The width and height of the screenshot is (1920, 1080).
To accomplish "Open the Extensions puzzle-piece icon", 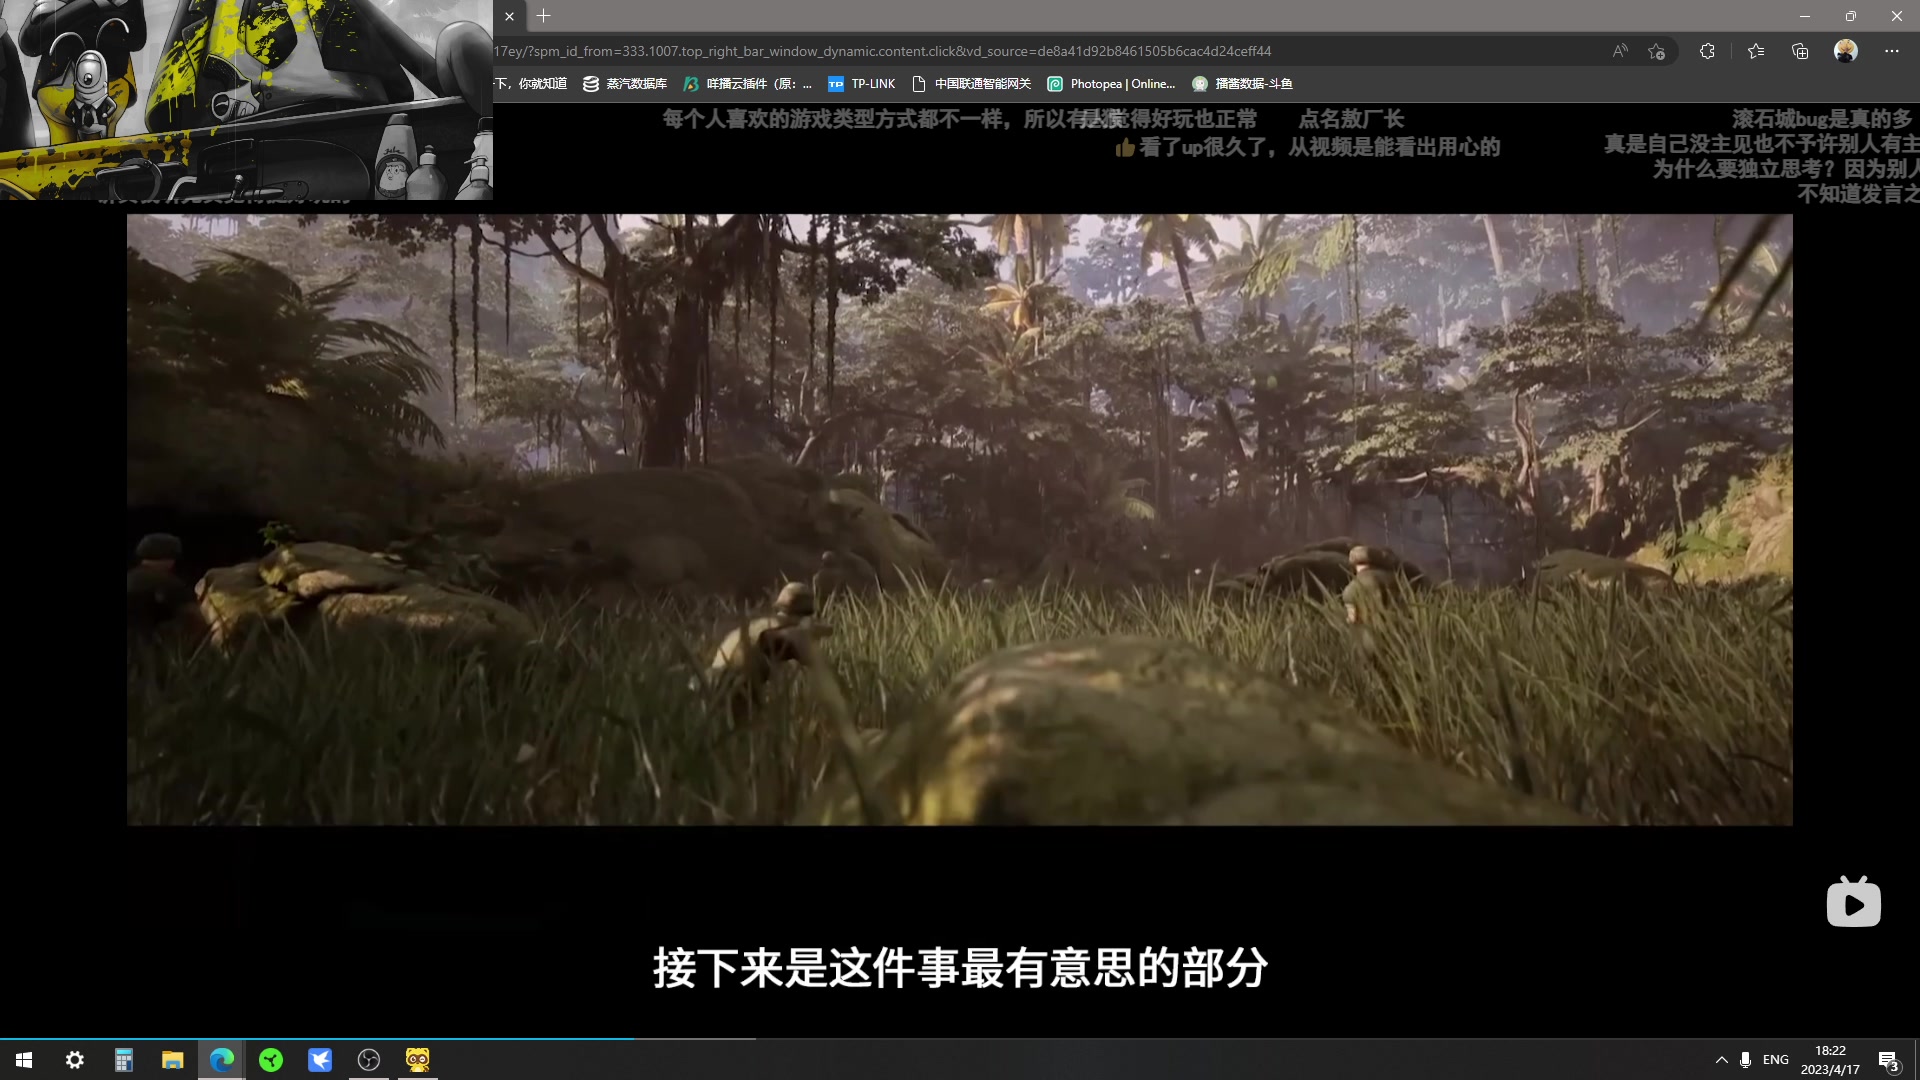I will (1707, 51).
